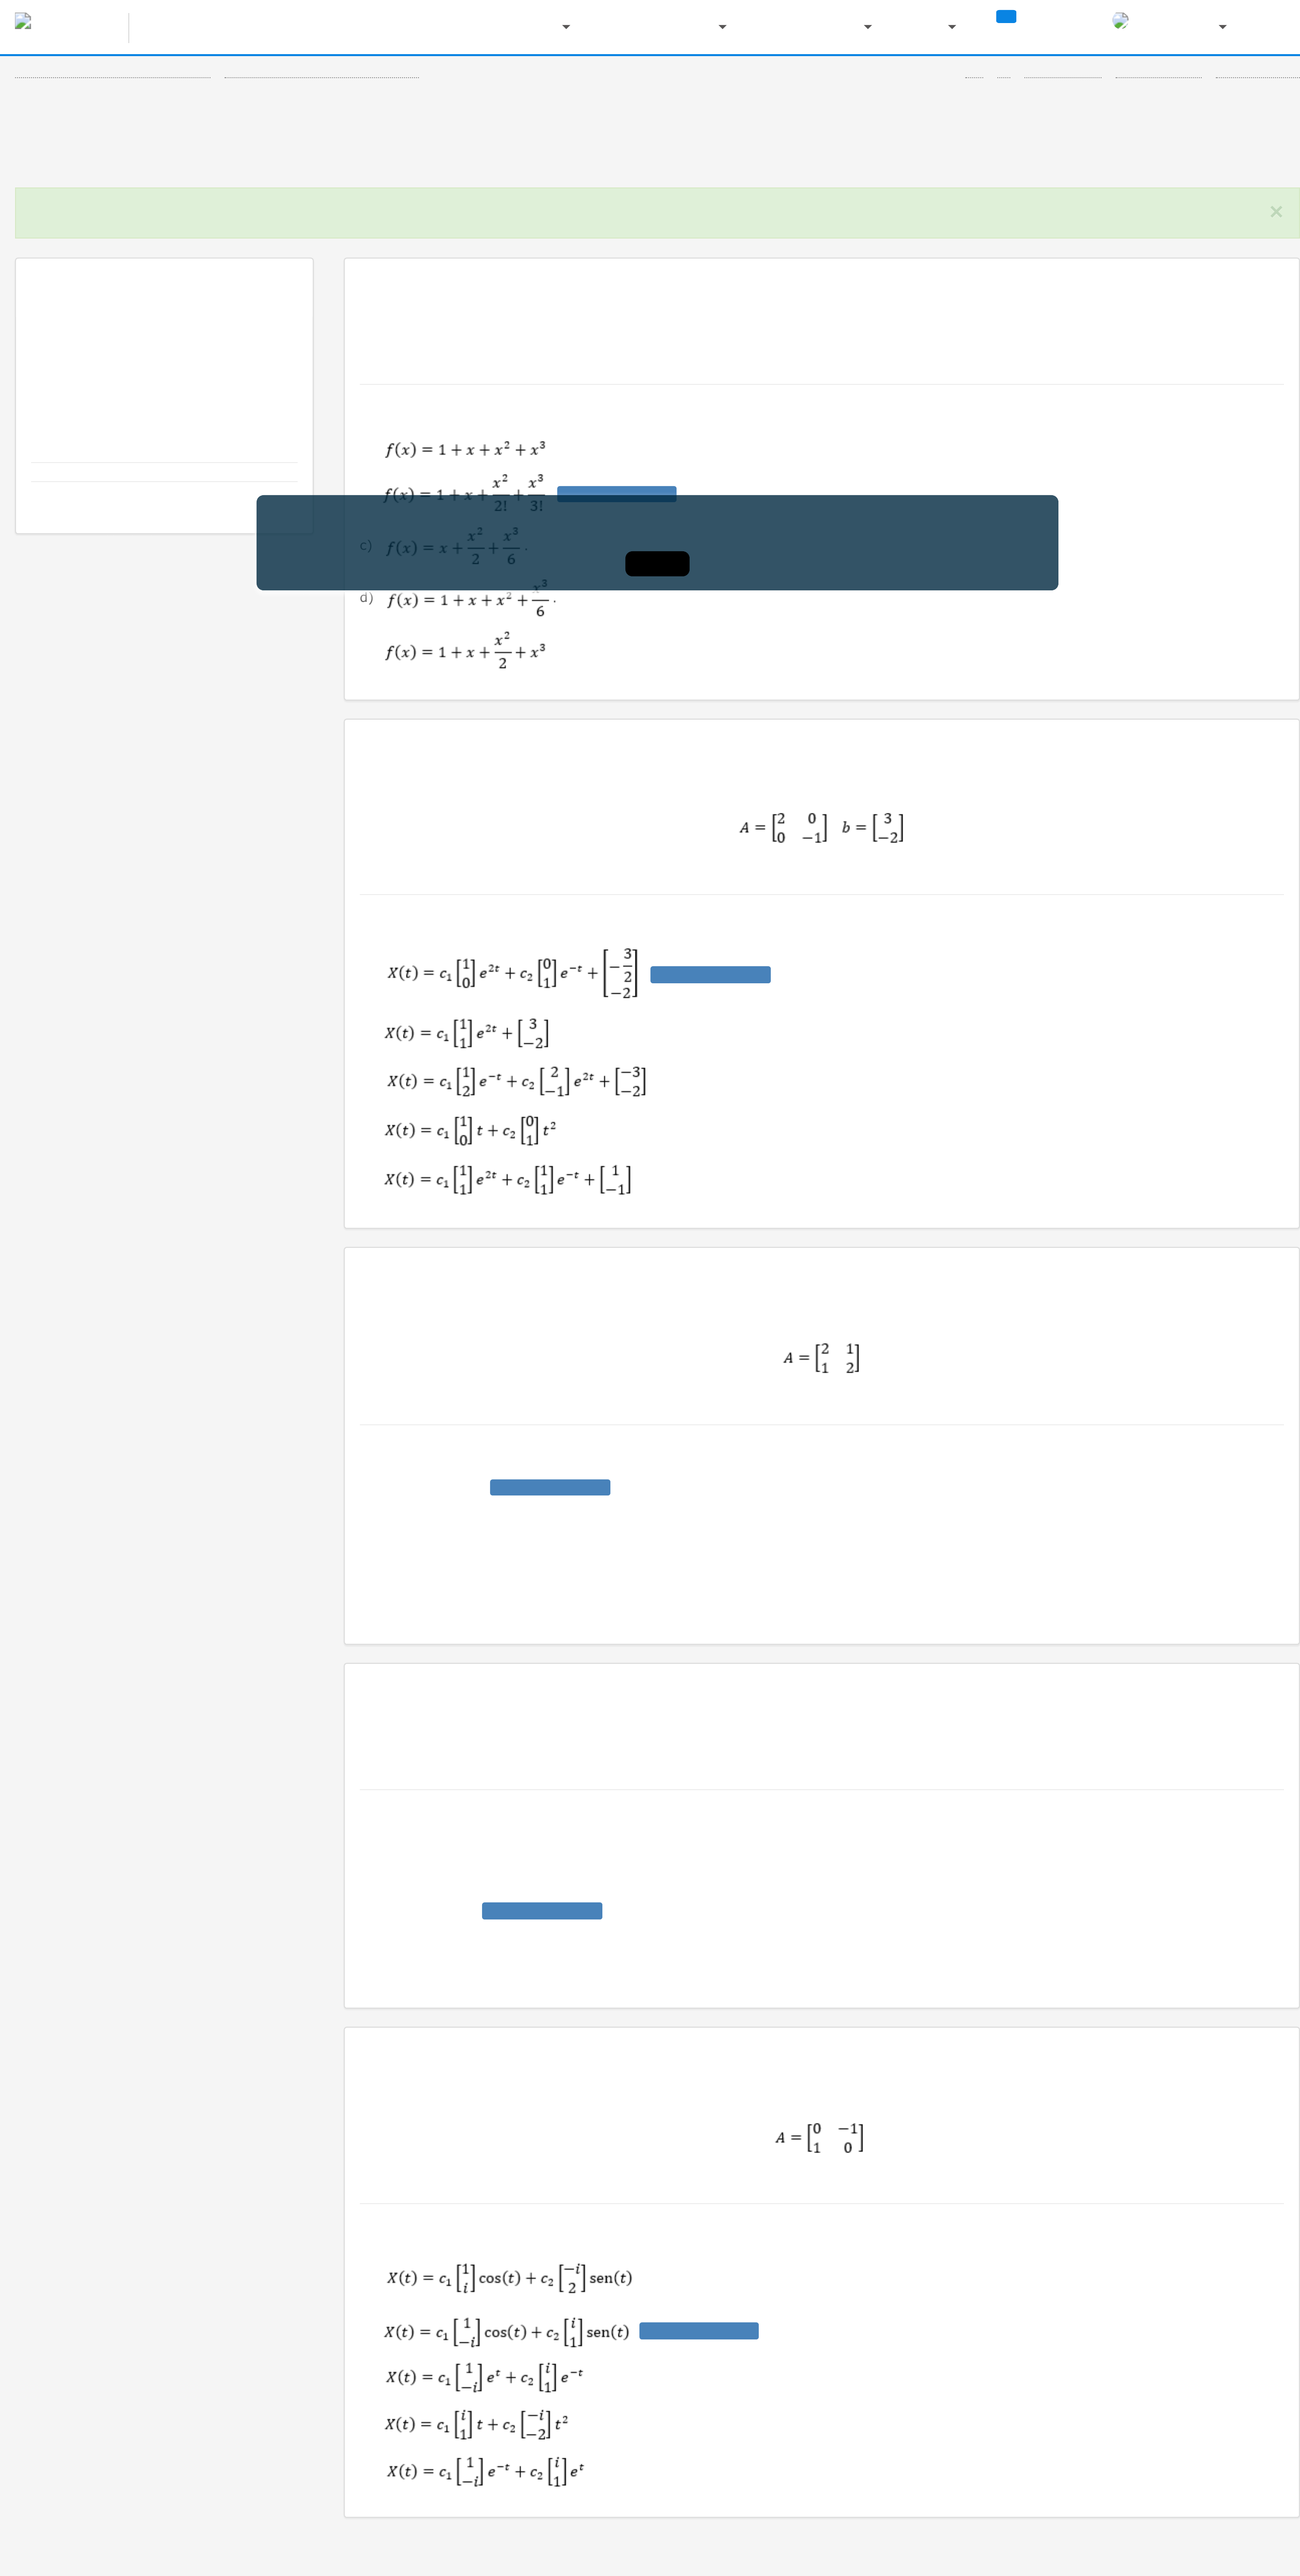Viewport: 1300px width, 2576px height.
Task: Dismiss the green alert banner with its X
Action: [1275, 212]
